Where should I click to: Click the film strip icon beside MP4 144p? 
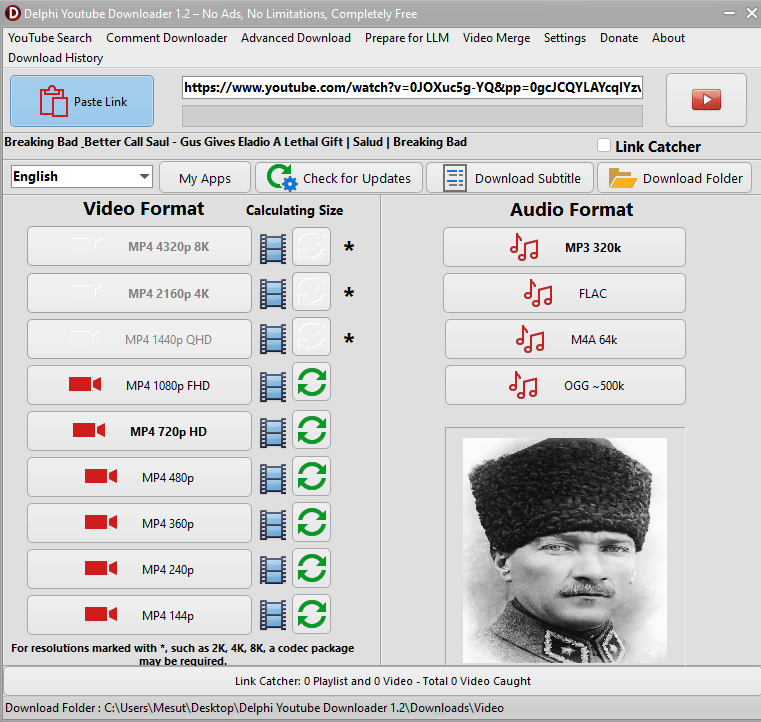pyautogui.click(x=273, y=616)
